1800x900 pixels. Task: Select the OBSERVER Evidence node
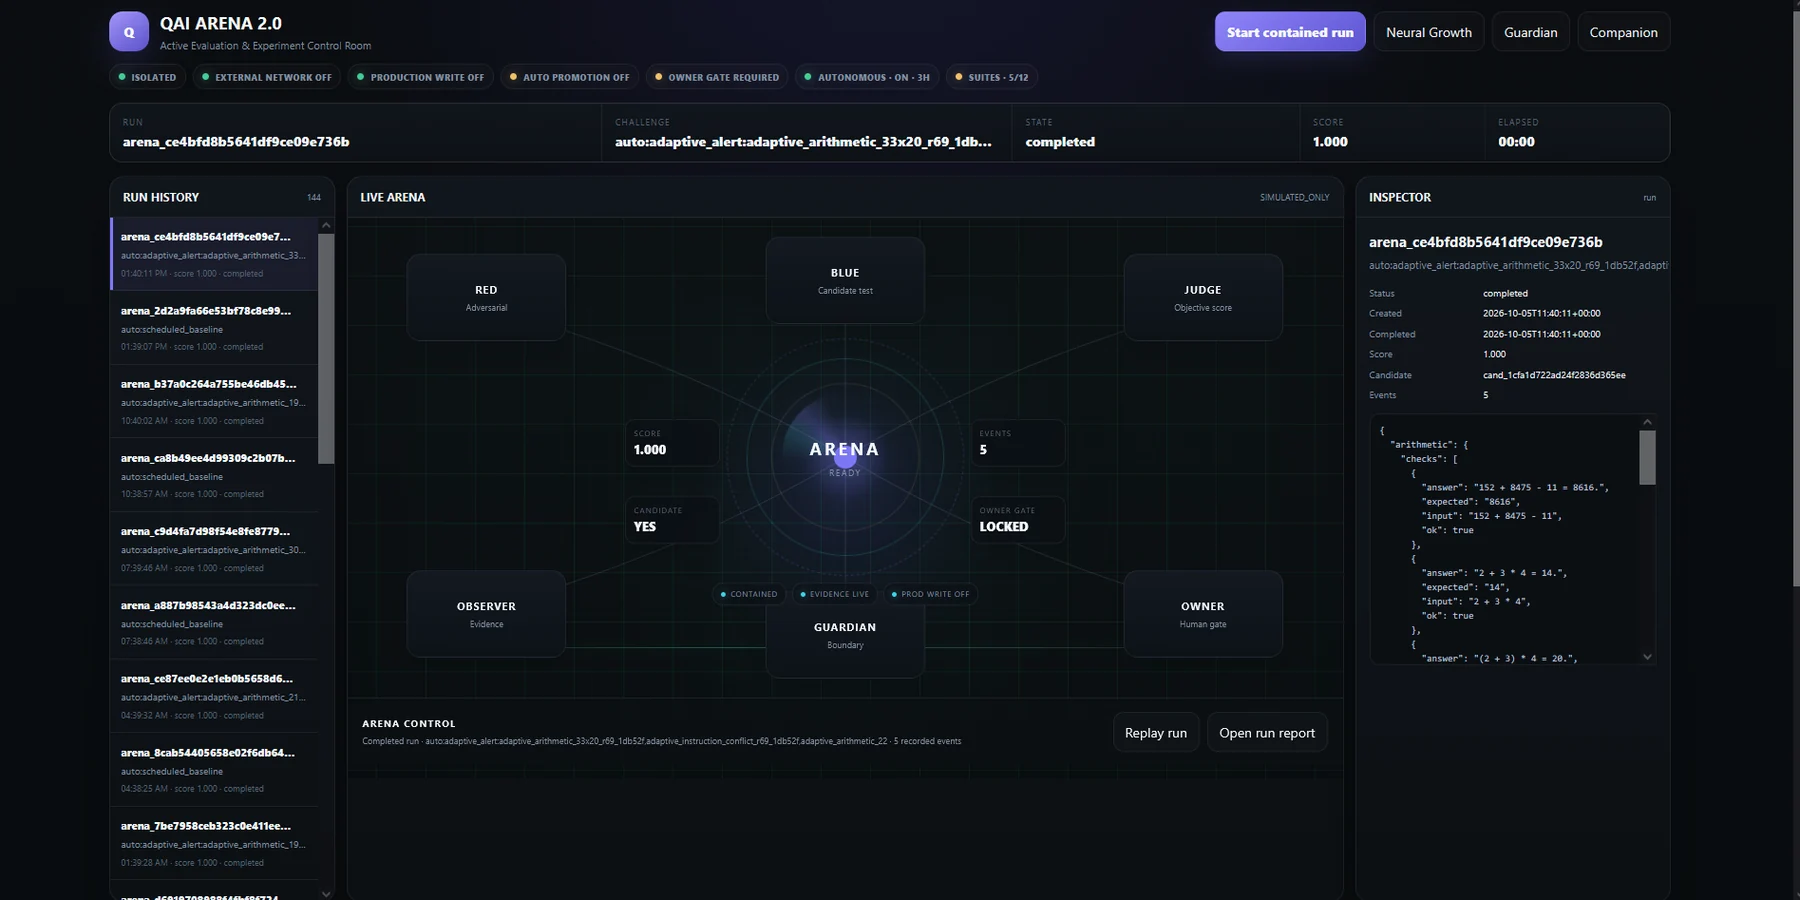(486, 614)
